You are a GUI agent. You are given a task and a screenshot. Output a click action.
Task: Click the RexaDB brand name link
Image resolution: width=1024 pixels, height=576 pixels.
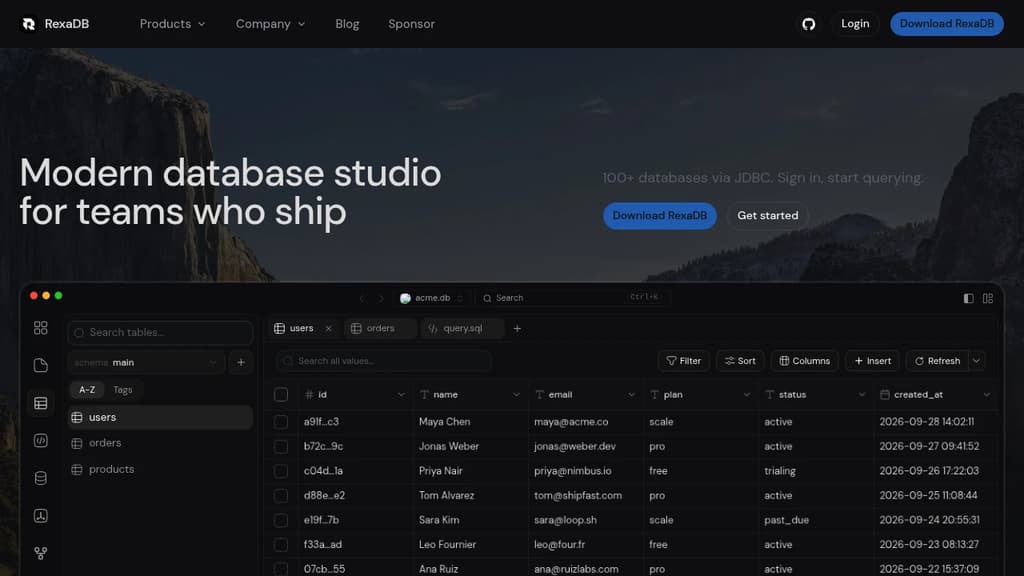[67, 24]
